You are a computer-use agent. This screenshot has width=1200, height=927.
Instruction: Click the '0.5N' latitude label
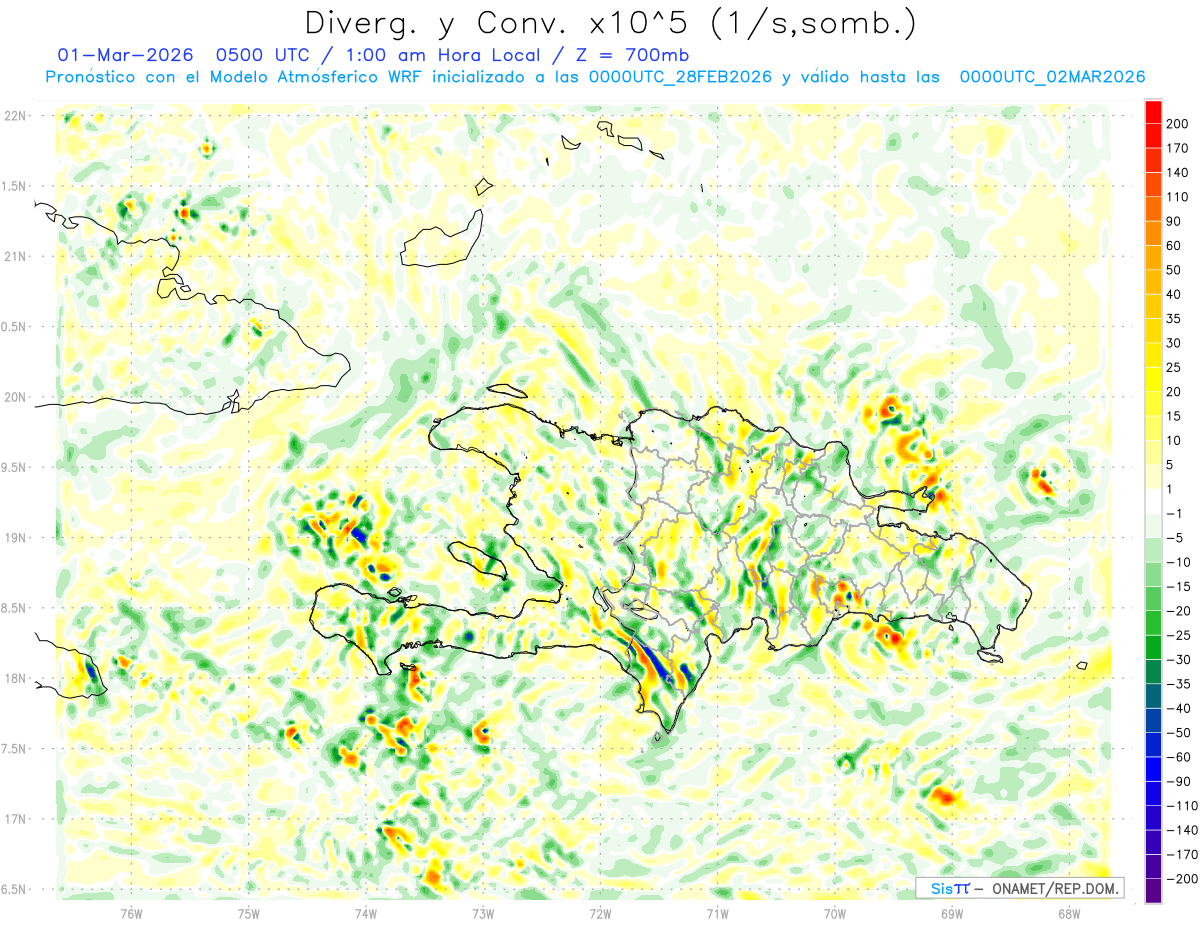14,327
